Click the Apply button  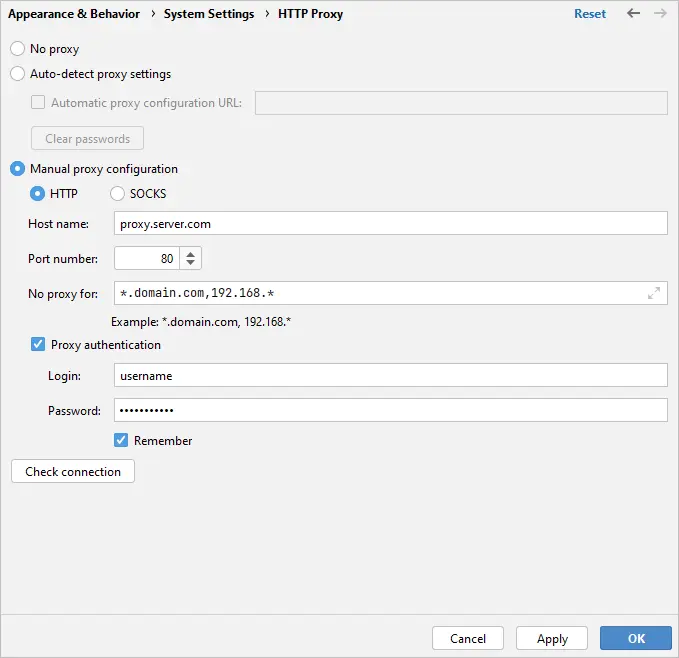coord(552,638)
